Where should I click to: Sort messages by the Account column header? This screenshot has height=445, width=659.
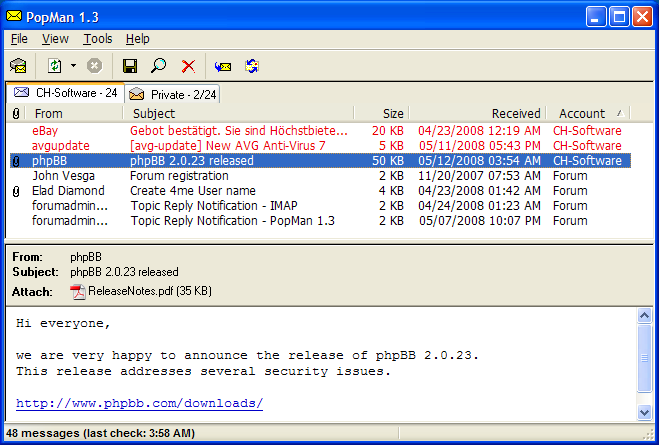[x=588, y=113]
